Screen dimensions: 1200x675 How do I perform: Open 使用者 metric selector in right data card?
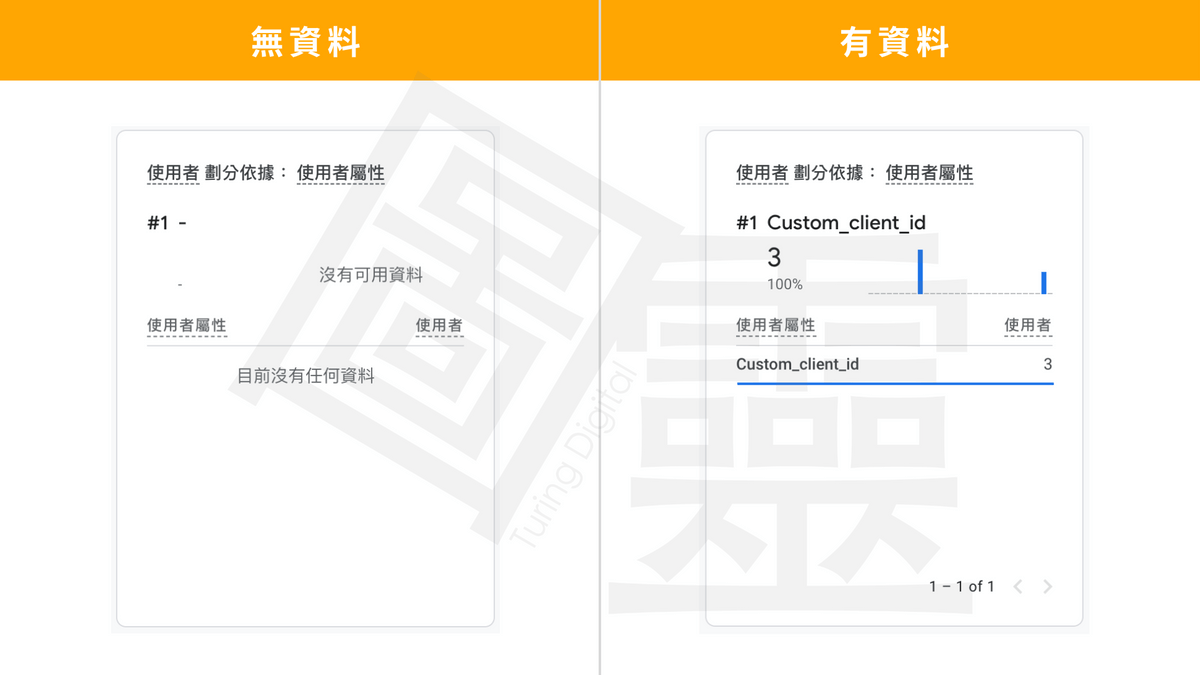[x=762, y=173]
